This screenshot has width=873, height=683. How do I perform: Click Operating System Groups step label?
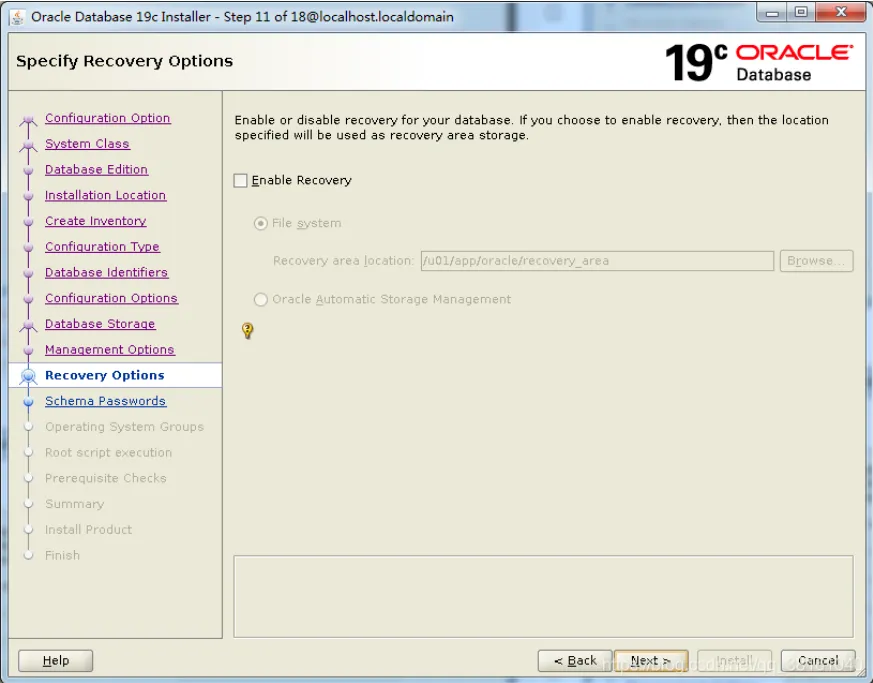coord(124,426)
